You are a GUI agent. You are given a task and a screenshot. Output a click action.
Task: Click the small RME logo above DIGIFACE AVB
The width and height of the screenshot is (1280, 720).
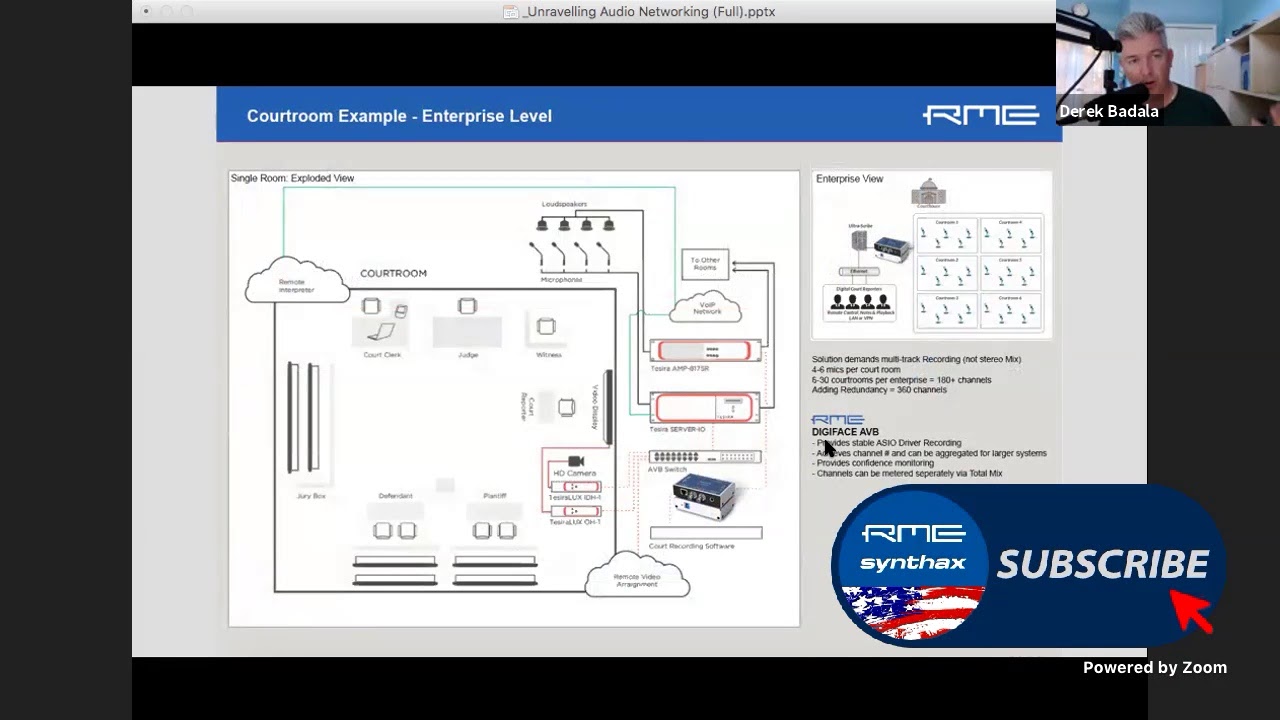[838, 420]
